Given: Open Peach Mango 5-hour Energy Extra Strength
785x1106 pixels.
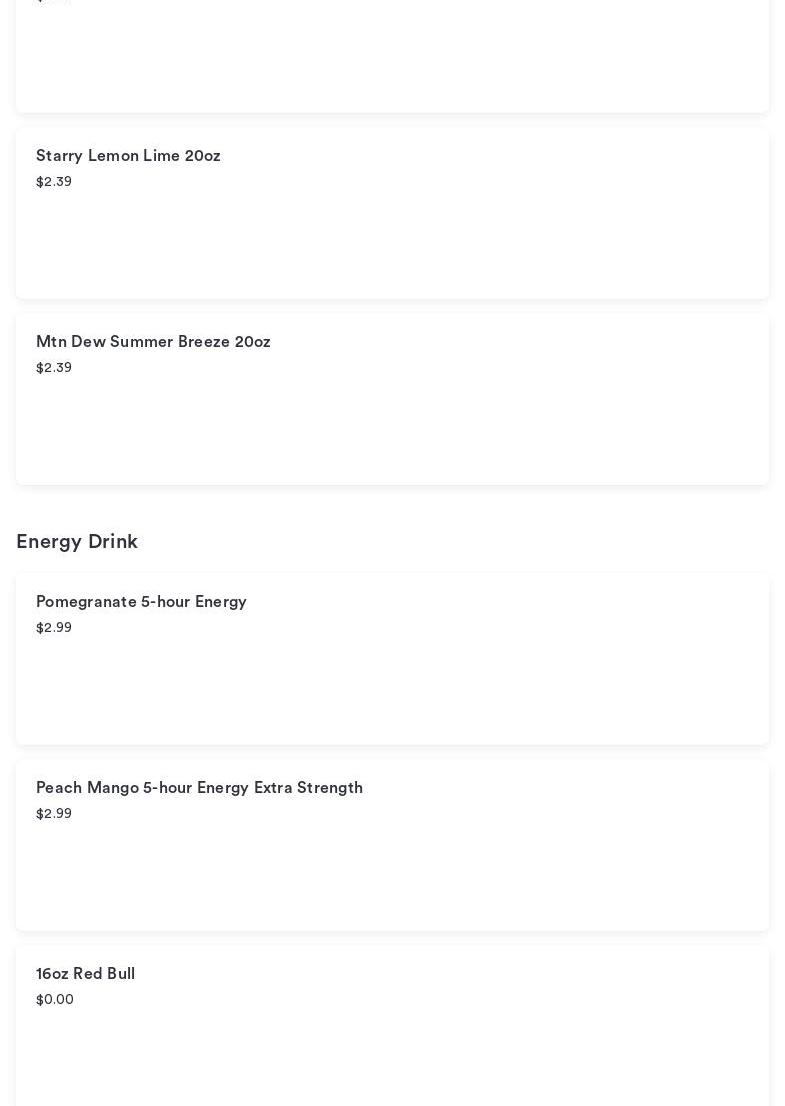Looking at the screenshot, I should pyautogui.click(x=199, y=788).
